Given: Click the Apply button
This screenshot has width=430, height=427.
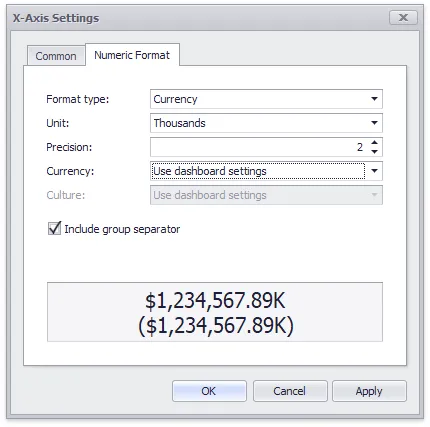Looking at the screenshot, I should tap(369, 391).
